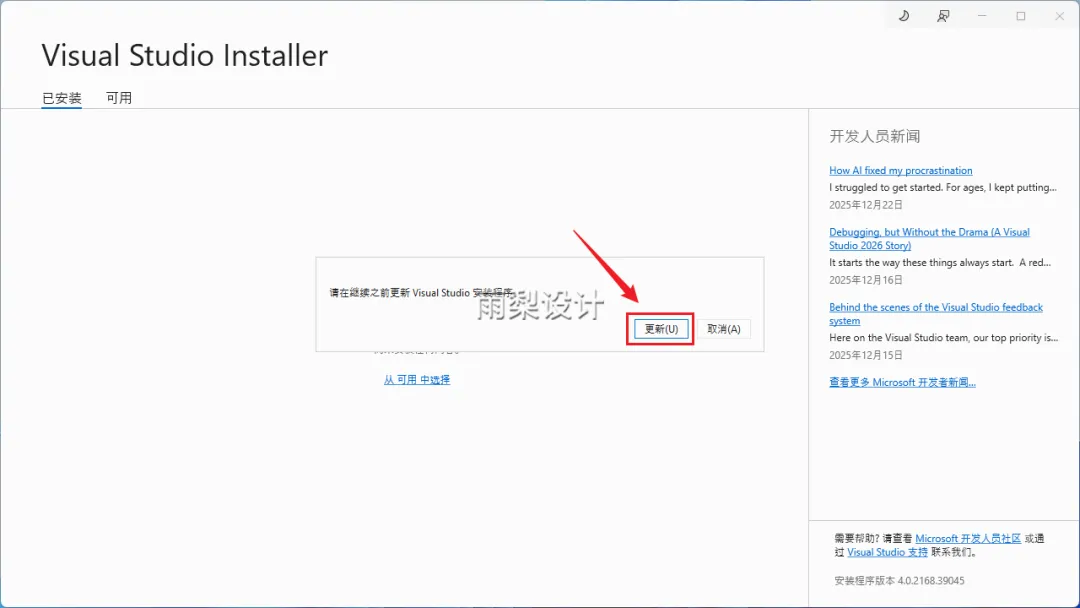Click the date 2025年12月22日
This screenshot has height=608, width=1080.
point(866,205)
